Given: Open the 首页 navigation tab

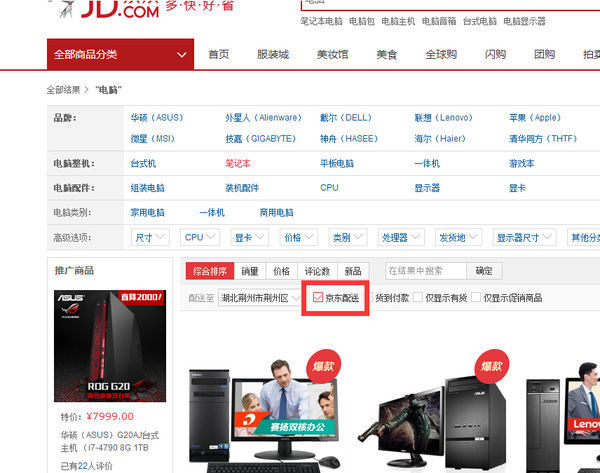Looking at the screenshot, I should click(x=218, y=55).
